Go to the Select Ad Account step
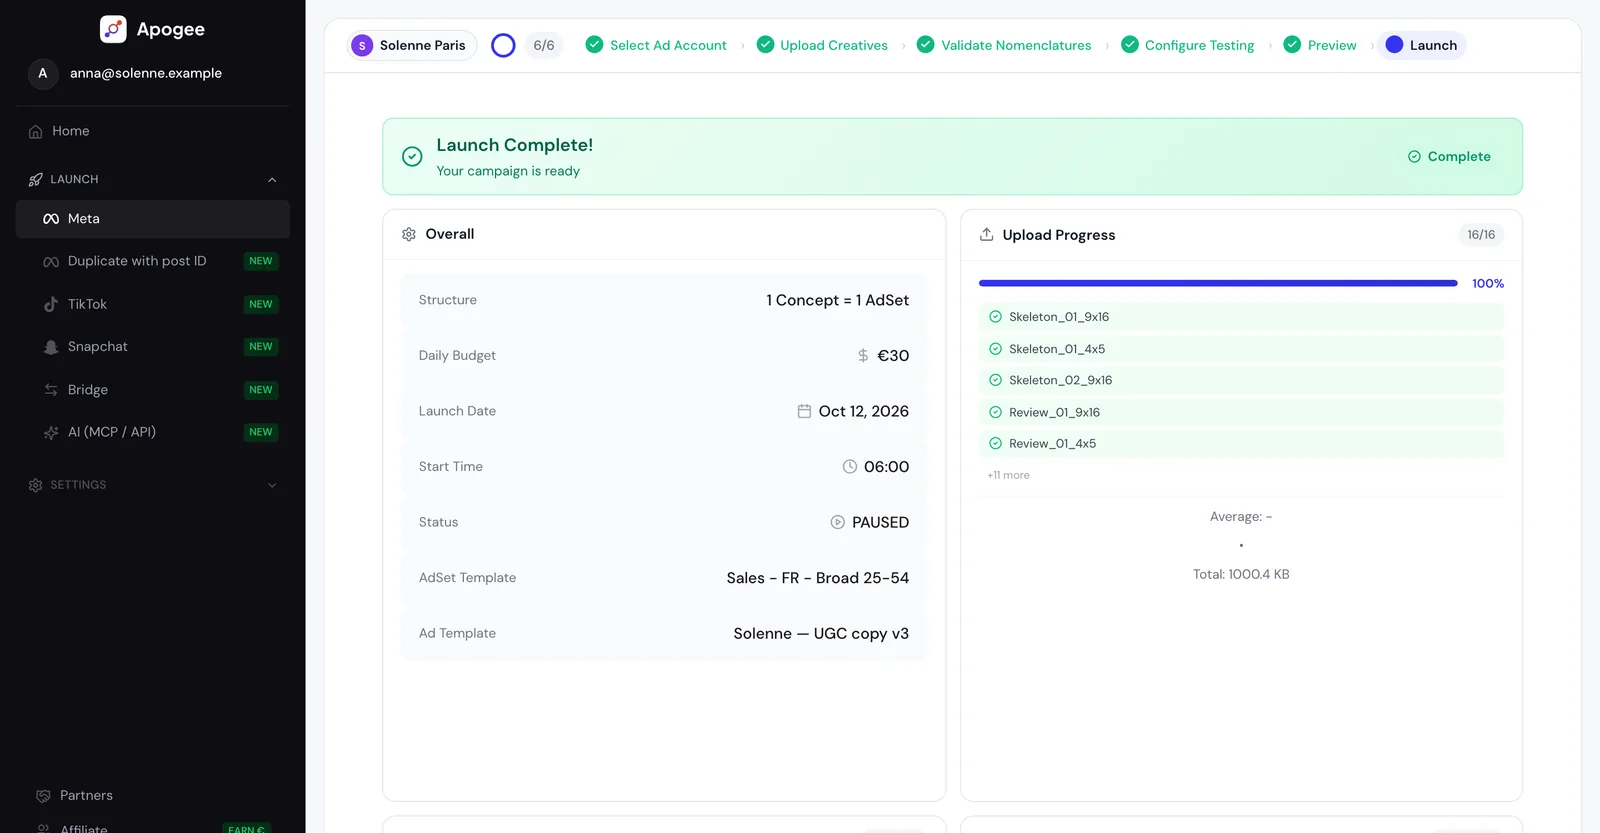Image resolution: width=1600 pixels, height=833 pixels. coord(656,46)
